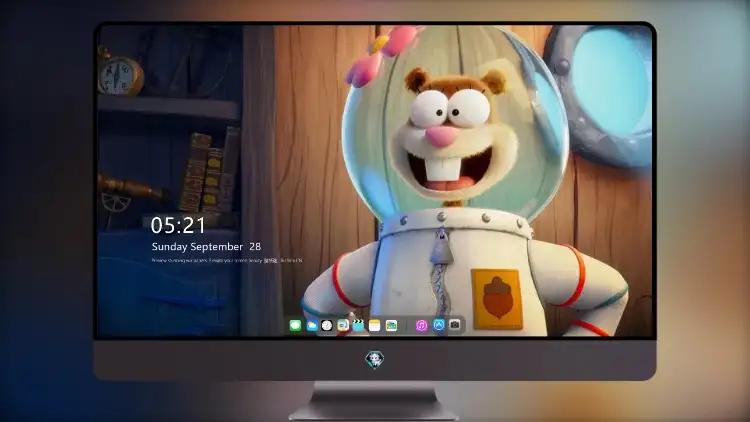This screenshot has height=422, width=750.
Task: Click the Sunday September 28 date
Action: click(206, 247)
